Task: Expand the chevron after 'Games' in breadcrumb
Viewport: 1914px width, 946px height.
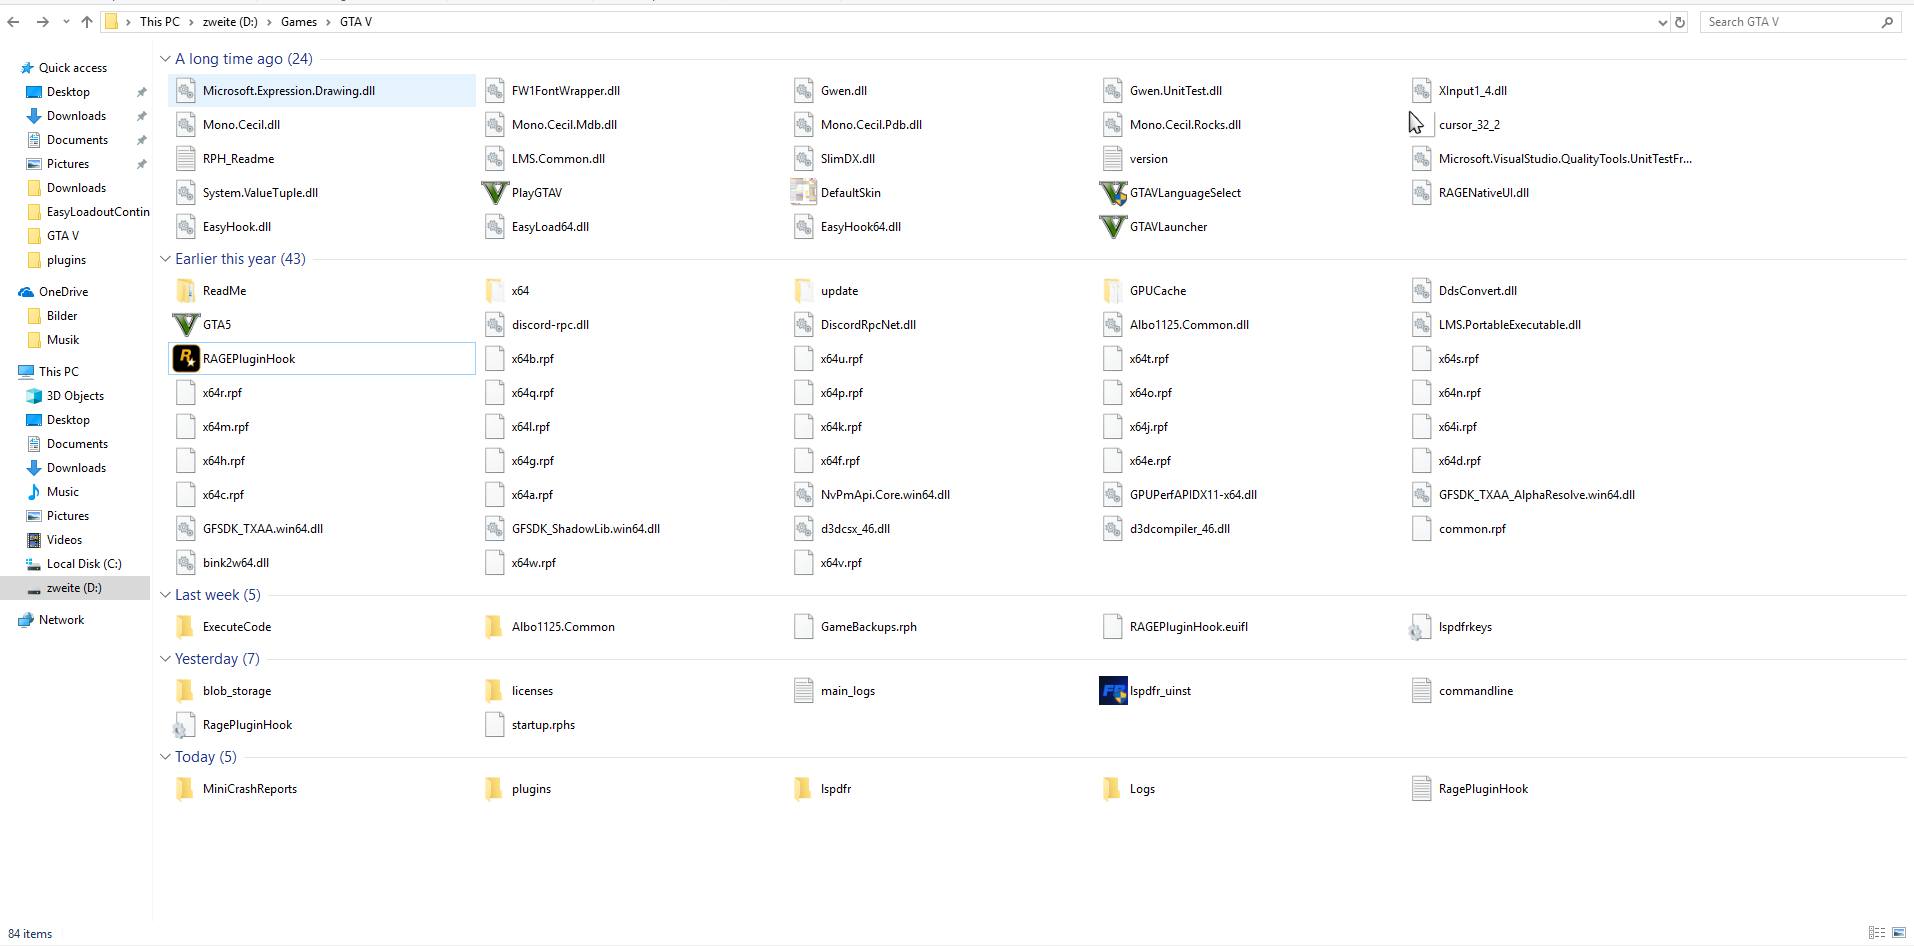Action: tap(328, 22)
